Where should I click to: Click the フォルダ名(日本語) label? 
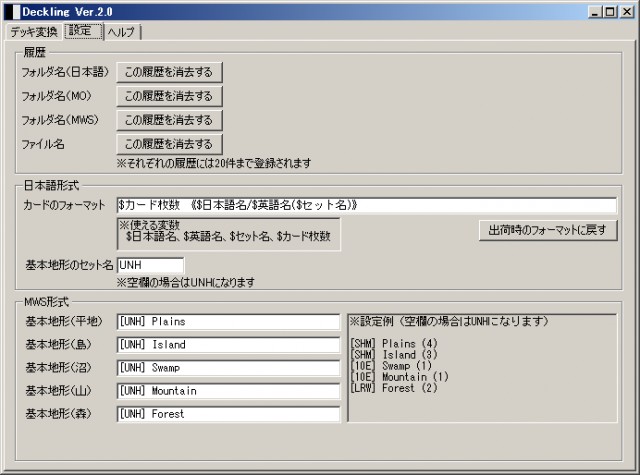click(x=65, y=72)
